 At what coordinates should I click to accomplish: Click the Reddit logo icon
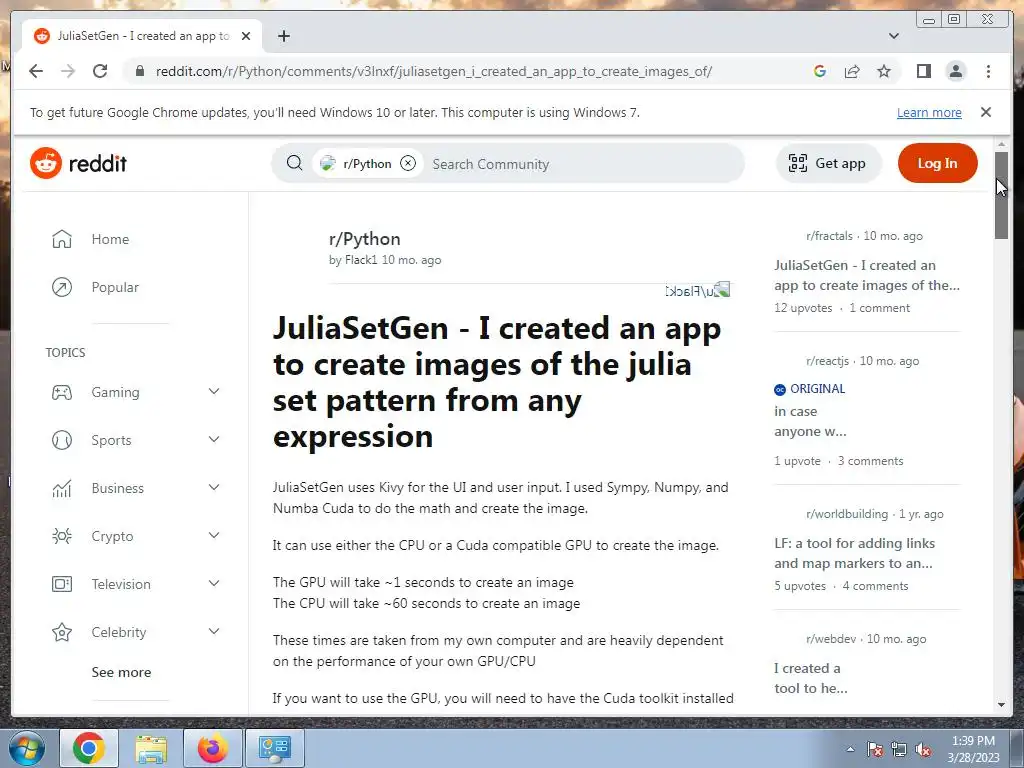[46, 163]
